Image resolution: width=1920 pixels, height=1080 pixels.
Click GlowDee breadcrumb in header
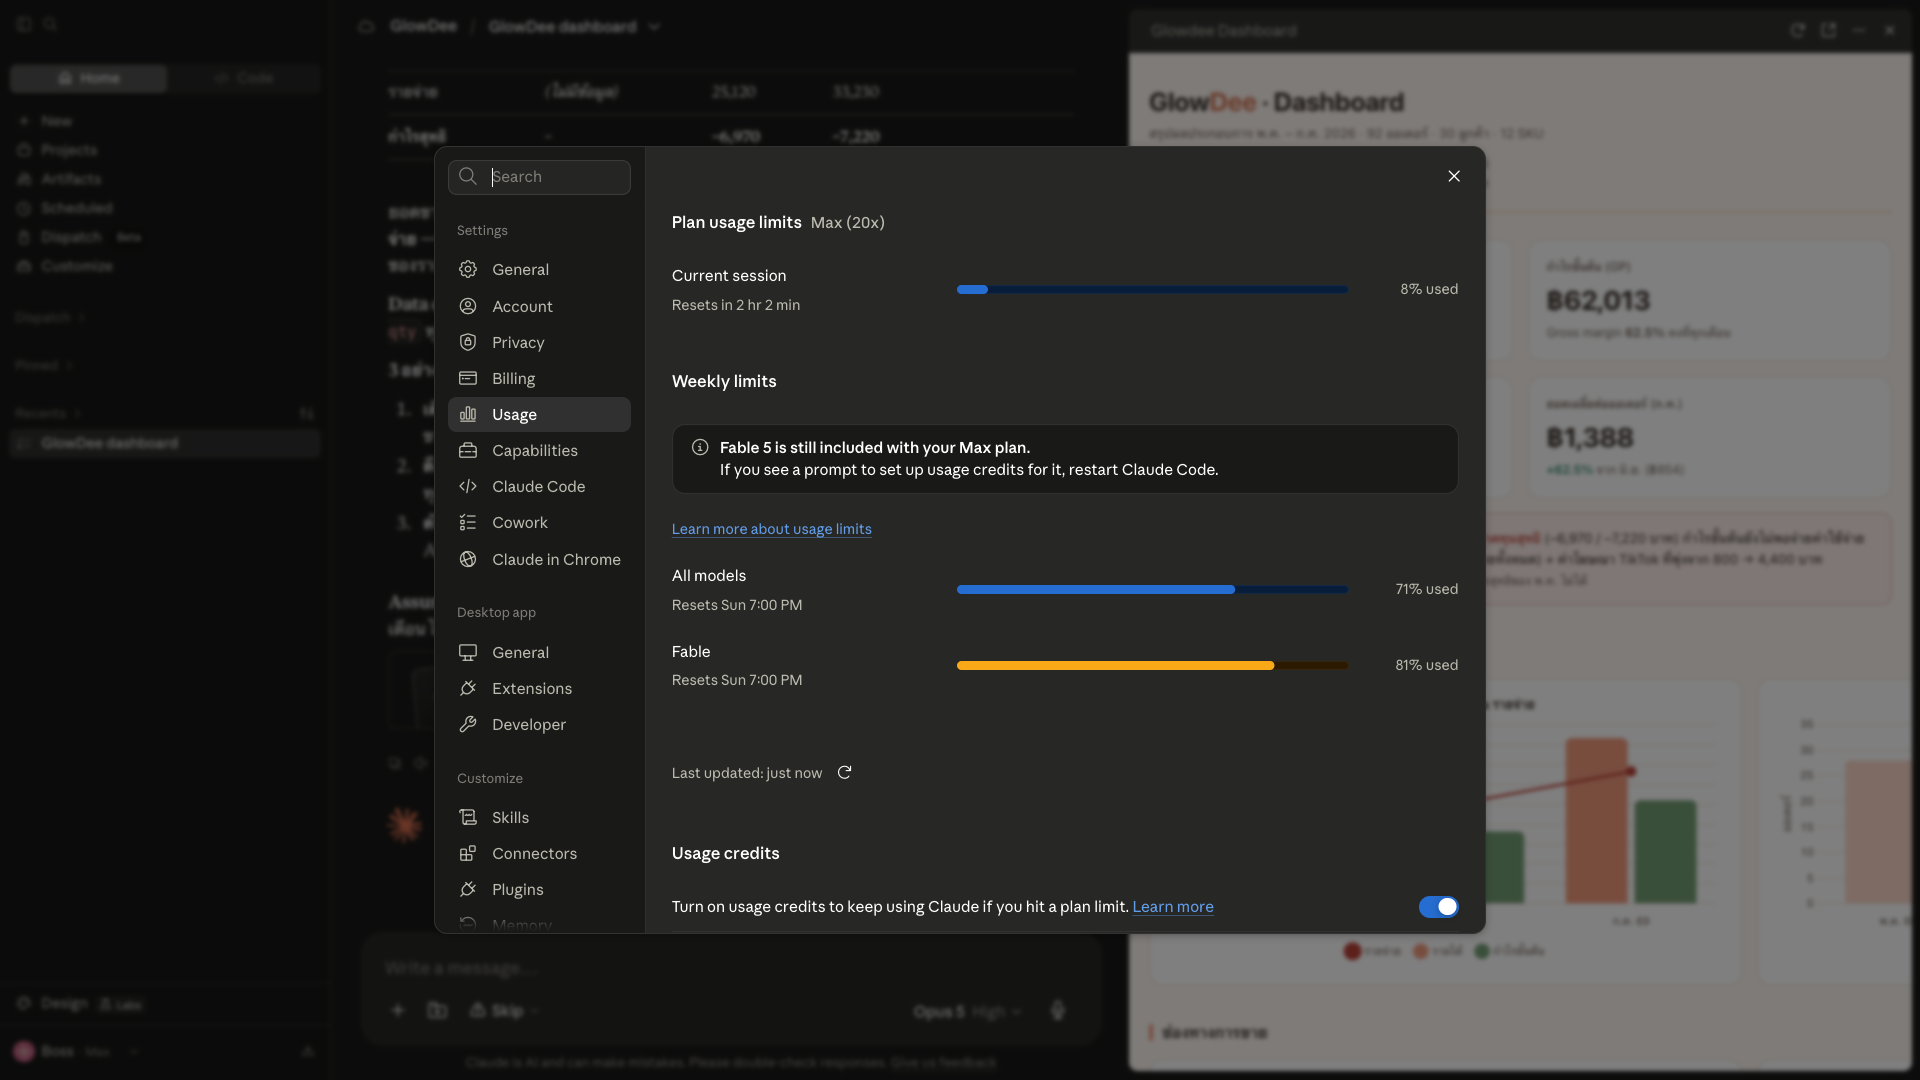coord(423,27)
